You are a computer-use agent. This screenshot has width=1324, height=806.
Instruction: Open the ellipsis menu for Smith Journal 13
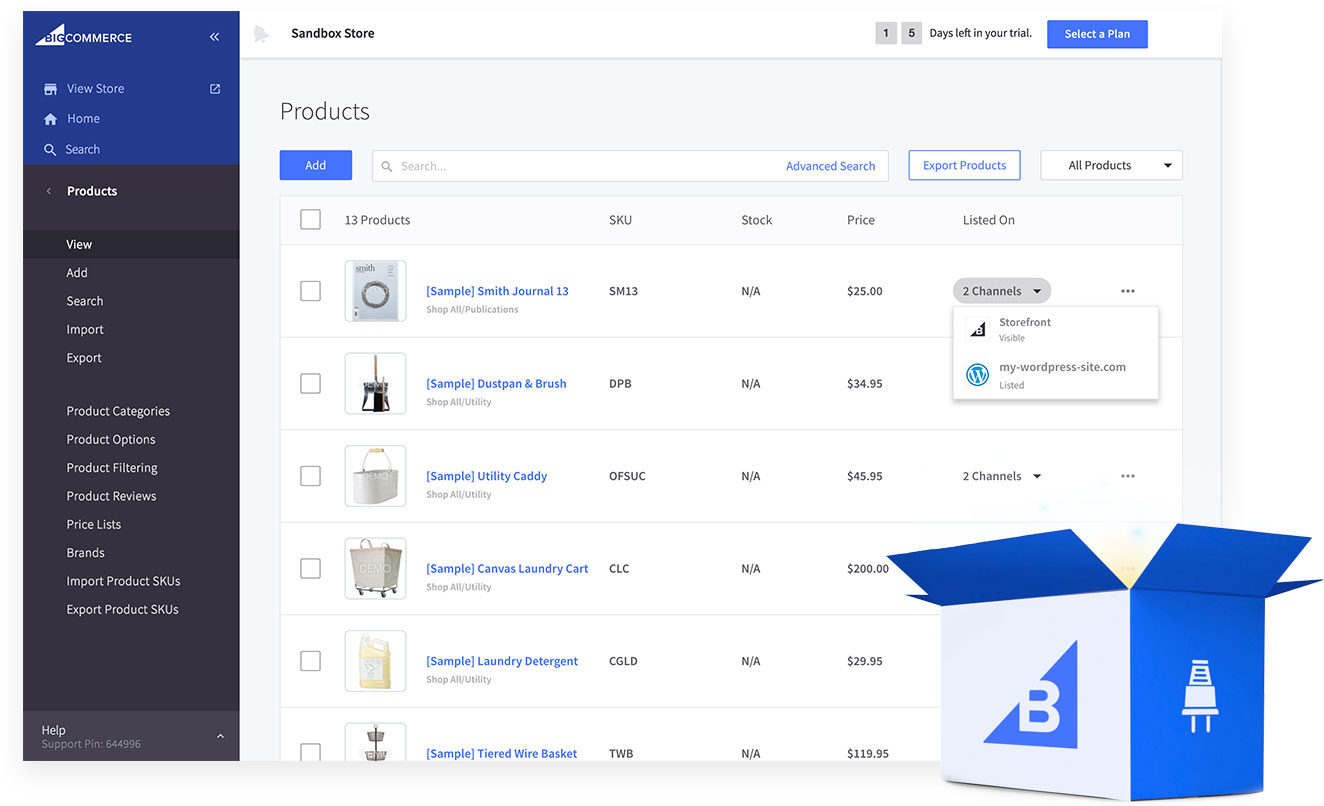point(1128,291)
